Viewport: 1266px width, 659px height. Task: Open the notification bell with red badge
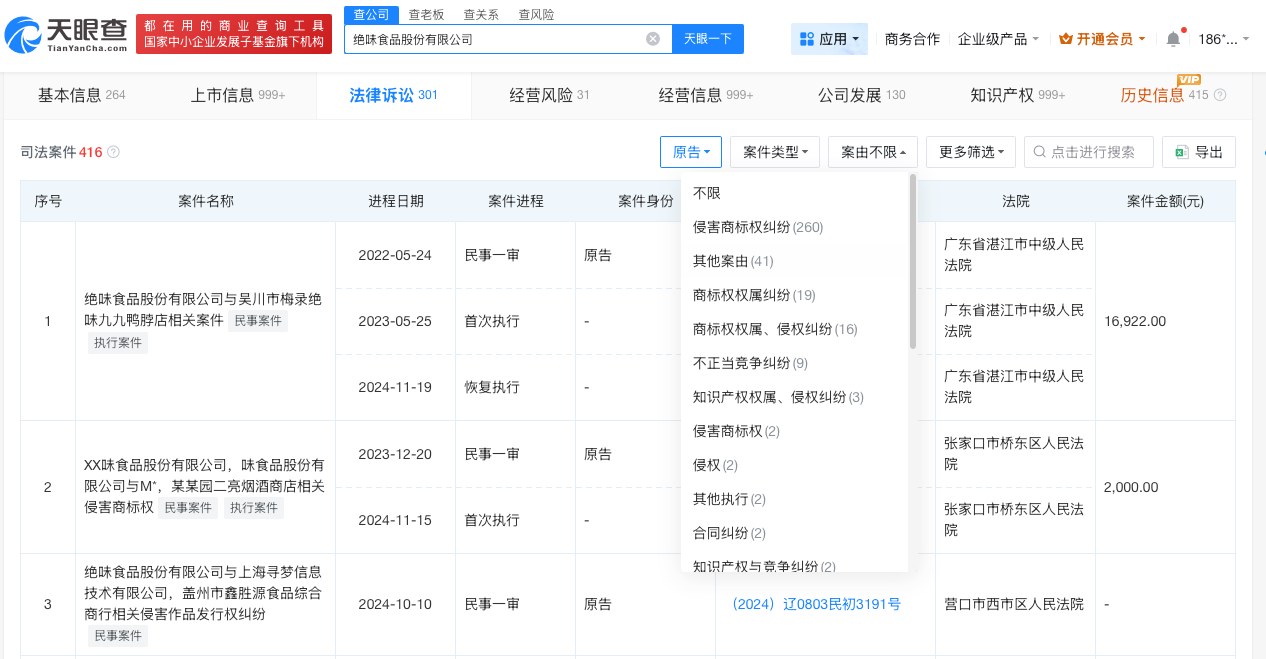1173,38
